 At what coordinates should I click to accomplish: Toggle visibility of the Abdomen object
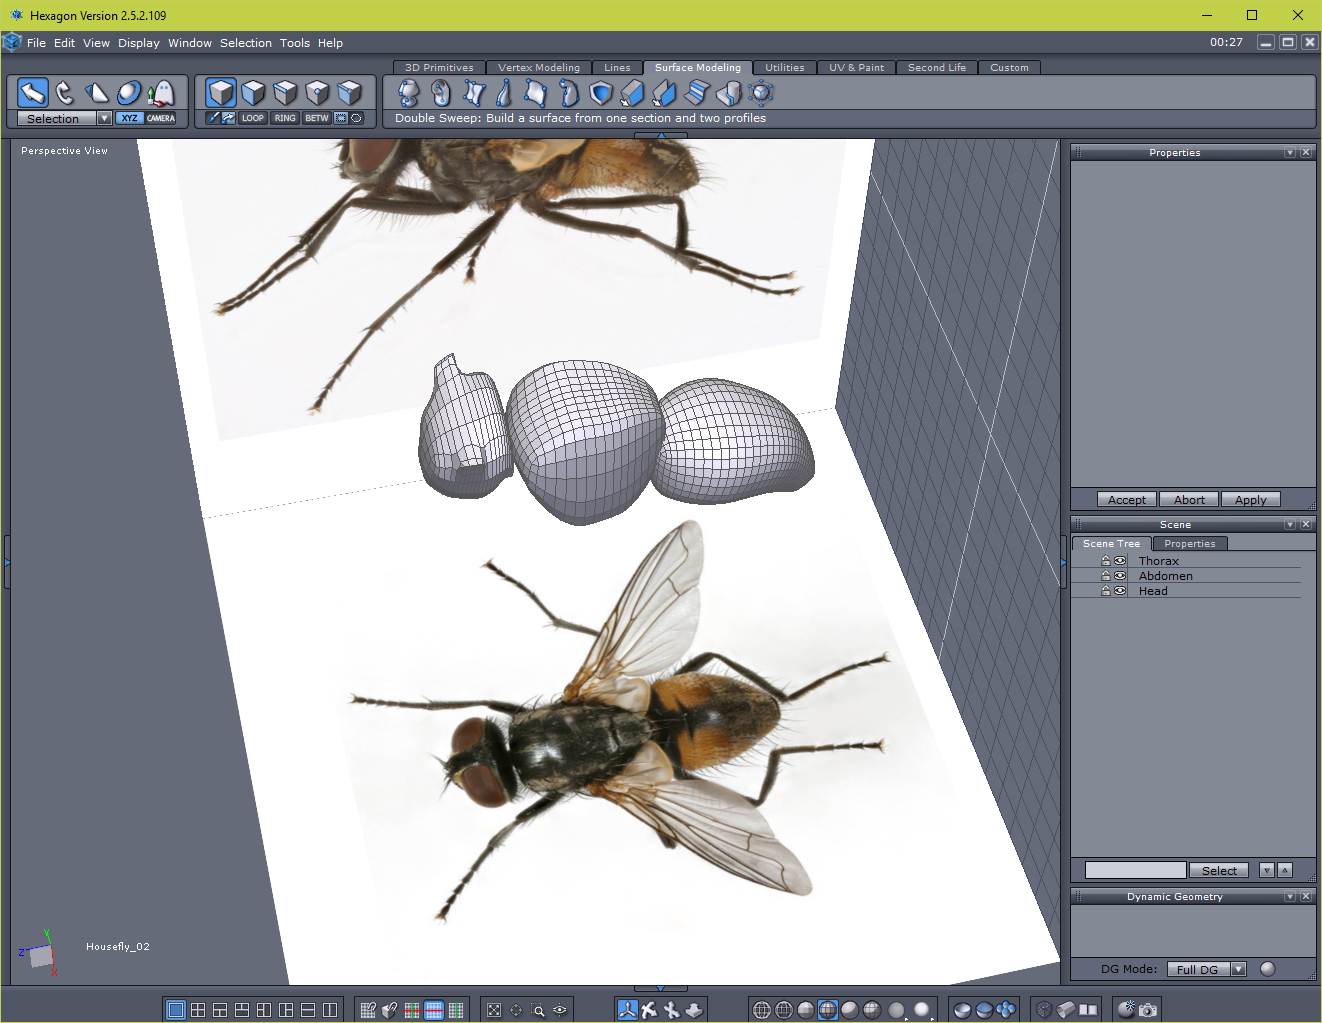click(x=1120, y=576)
